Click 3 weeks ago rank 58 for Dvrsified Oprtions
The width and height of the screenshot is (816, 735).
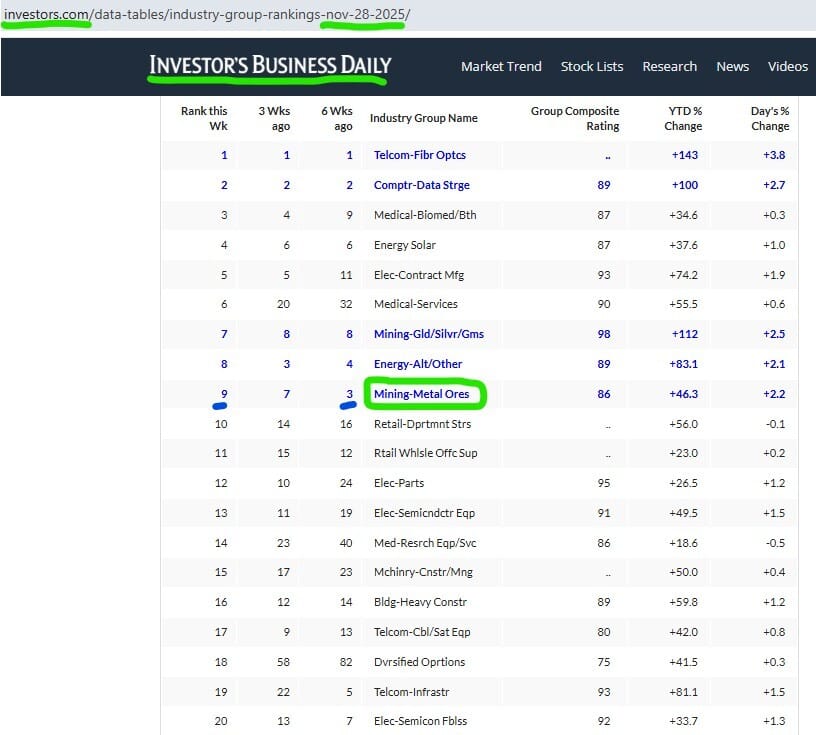[x=284, y=662]
